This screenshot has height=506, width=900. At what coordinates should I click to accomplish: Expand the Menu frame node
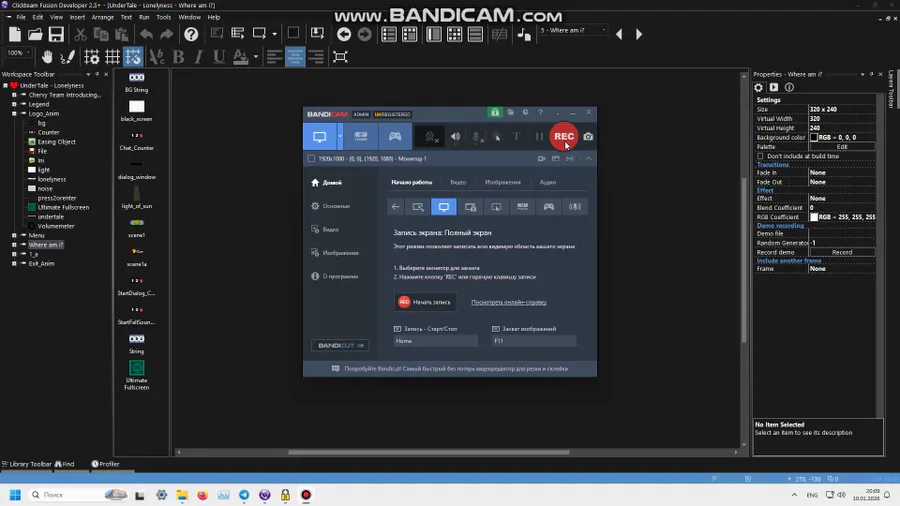14,235
